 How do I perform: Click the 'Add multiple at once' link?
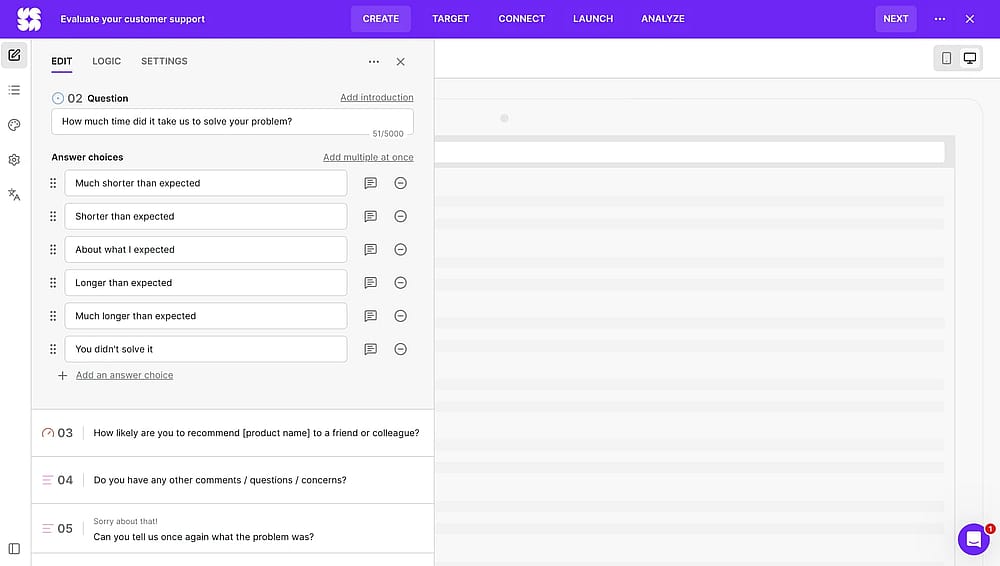click(368, 158)
